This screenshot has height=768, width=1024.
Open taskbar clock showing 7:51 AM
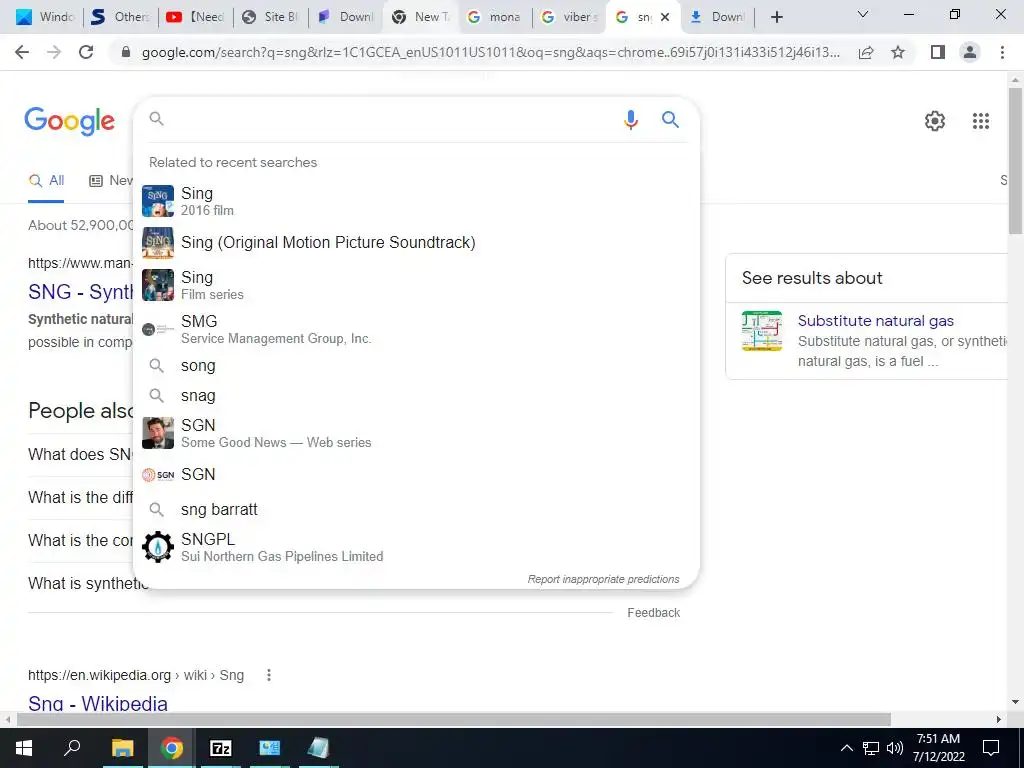(x=938, y=748)
